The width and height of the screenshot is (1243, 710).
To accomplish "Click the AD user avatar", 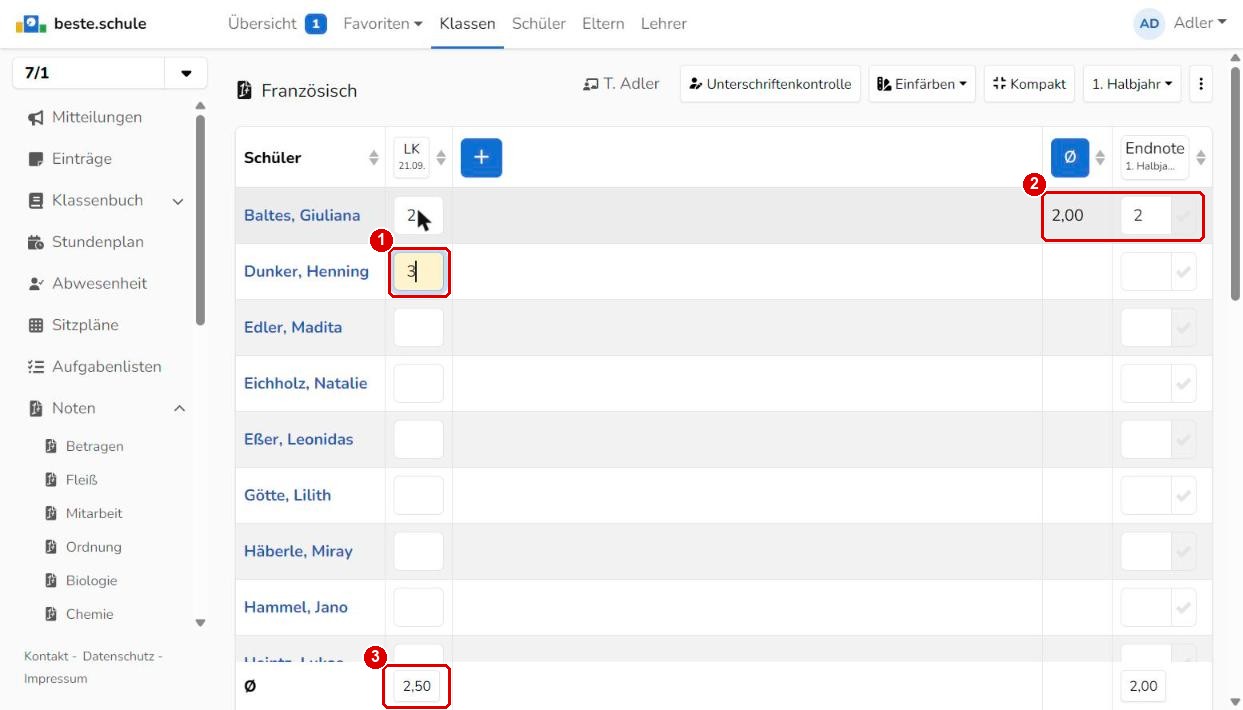I will pos(1150,24).
